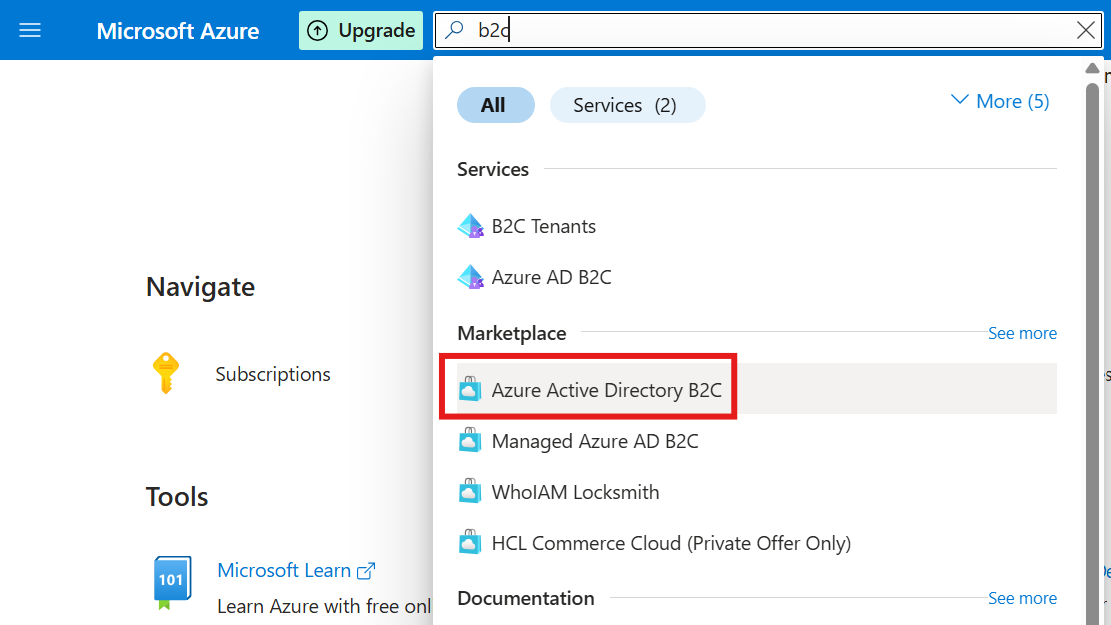Open Azure Active Directory B2C marketplace result
Viewport: 1111px width, 625px height.
[x=757, y=389]
